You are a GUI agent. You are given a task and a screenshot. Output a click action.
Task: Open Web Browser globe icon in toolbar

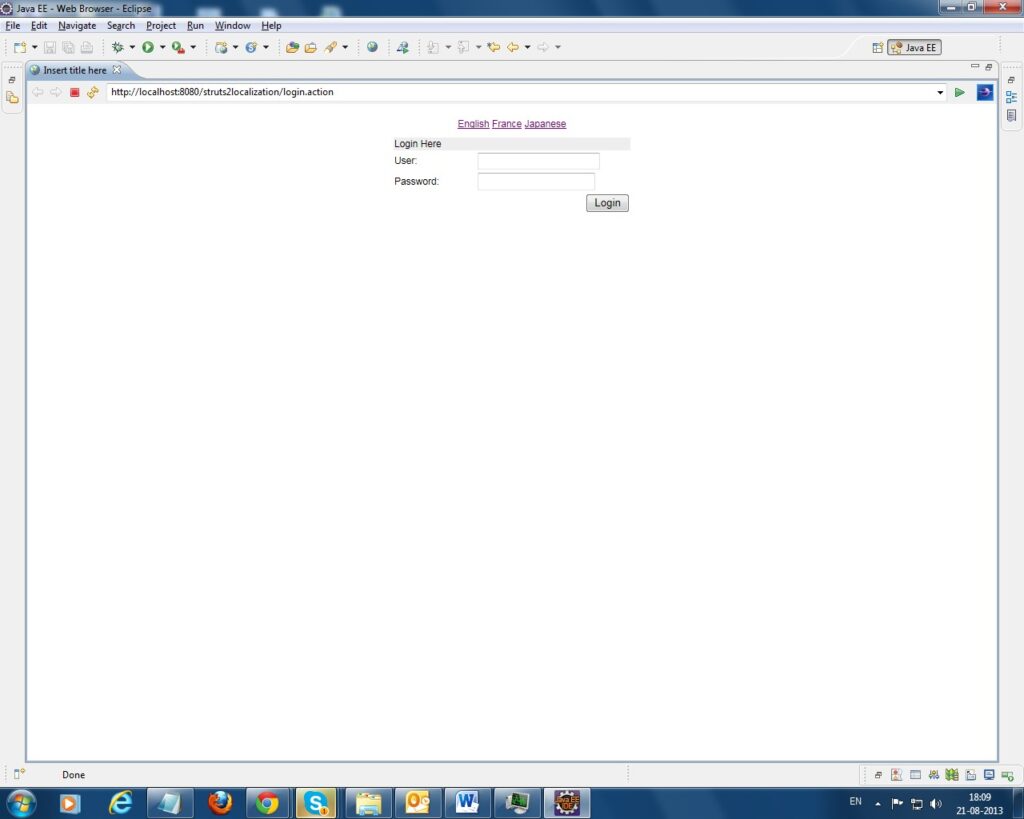(x=372, y=47)
